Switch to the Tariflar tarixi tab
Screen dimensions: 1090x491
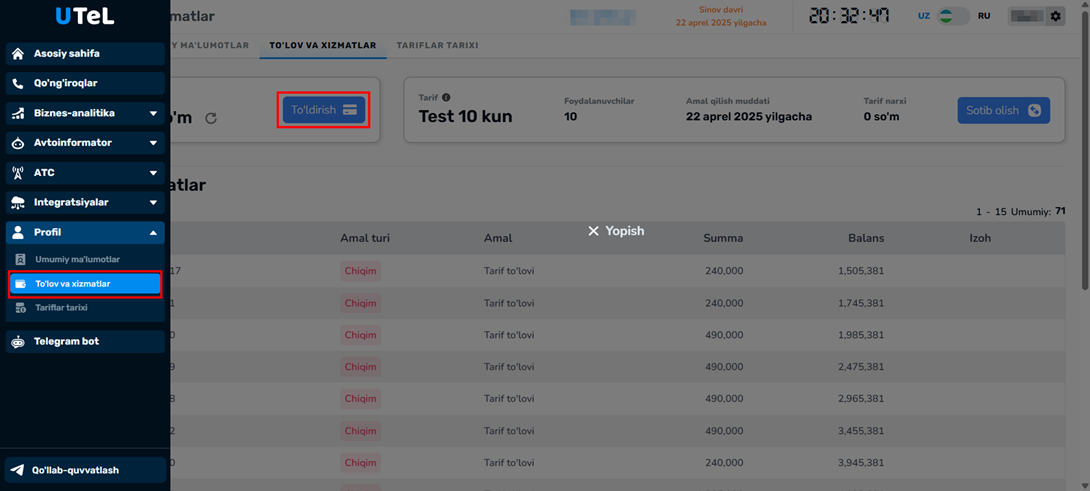click(x=437, y=46)
